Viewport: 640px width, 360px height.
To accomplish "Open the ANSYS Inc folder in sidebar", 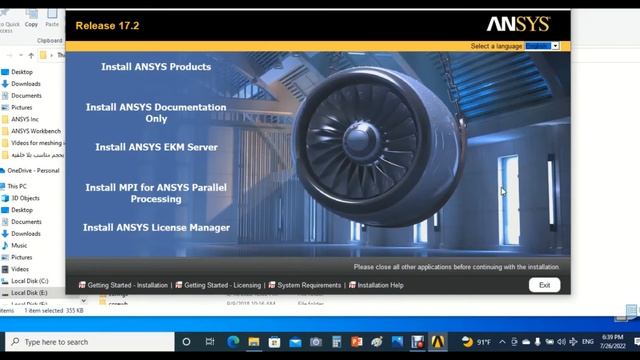I will coord(25,119).
